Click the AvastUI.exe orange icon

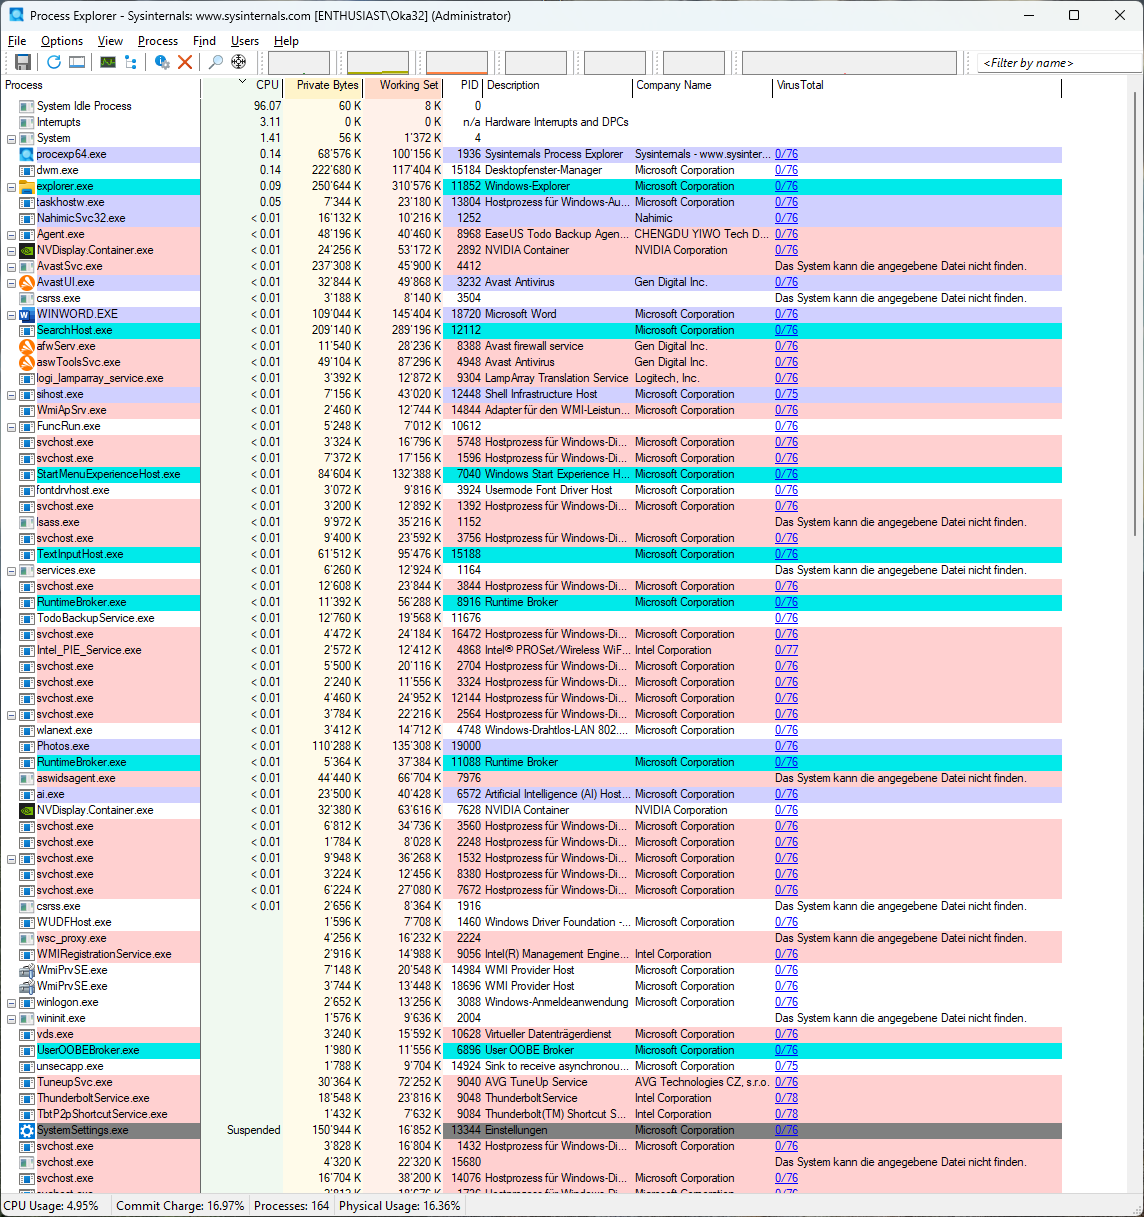coord(27,282)
